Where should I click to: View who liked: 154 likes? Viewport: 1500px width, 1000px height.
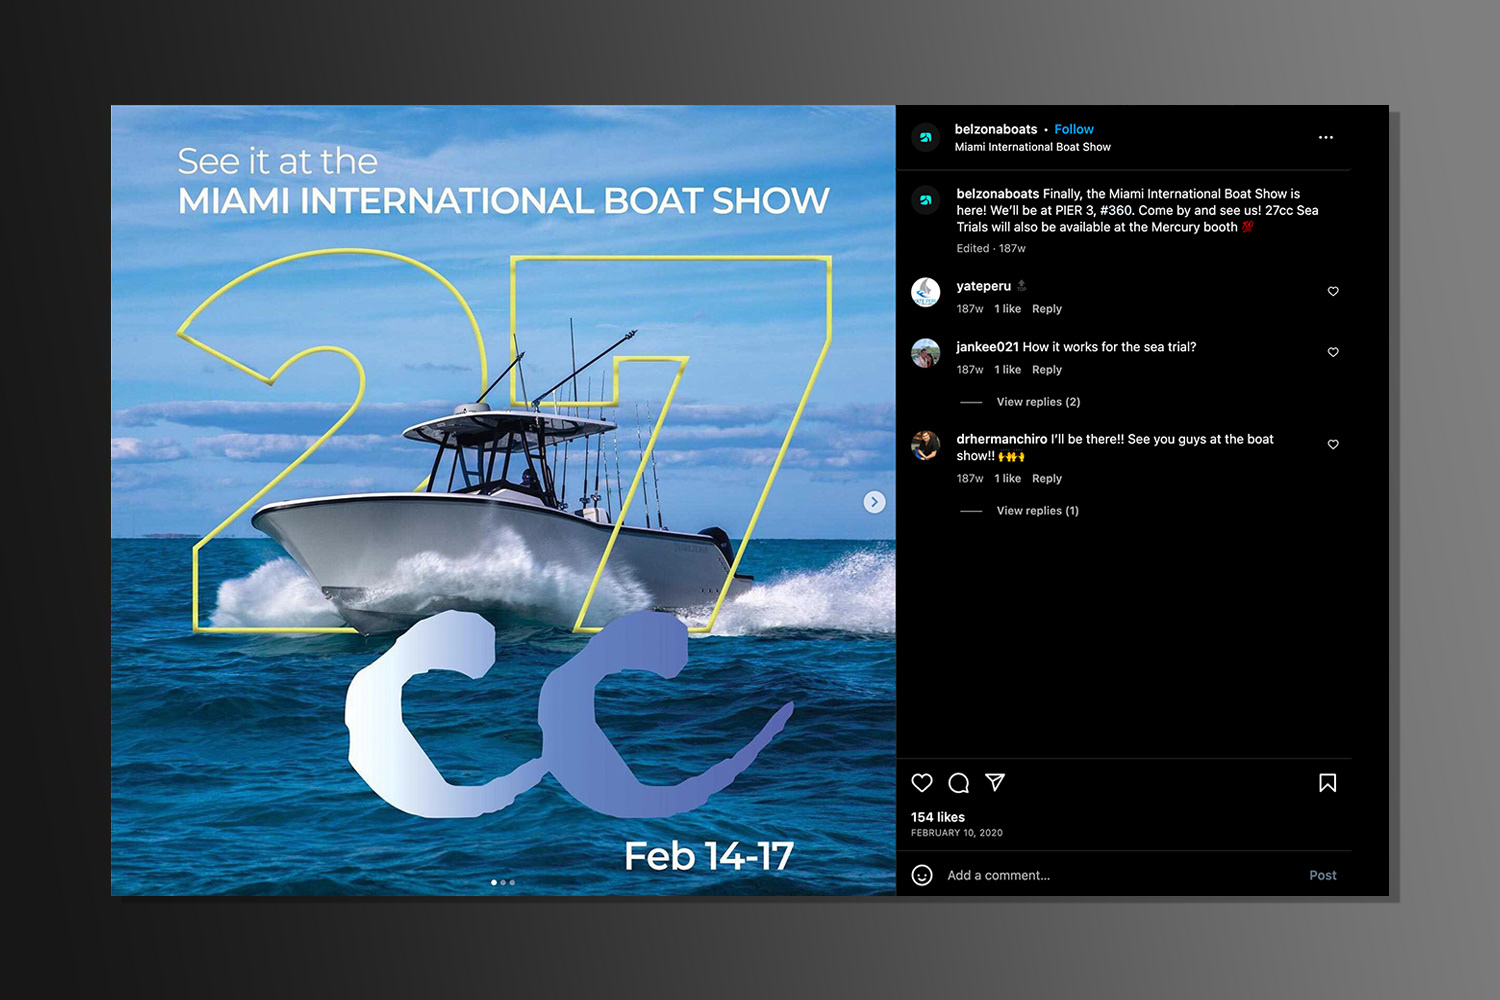tap(938, 817)
